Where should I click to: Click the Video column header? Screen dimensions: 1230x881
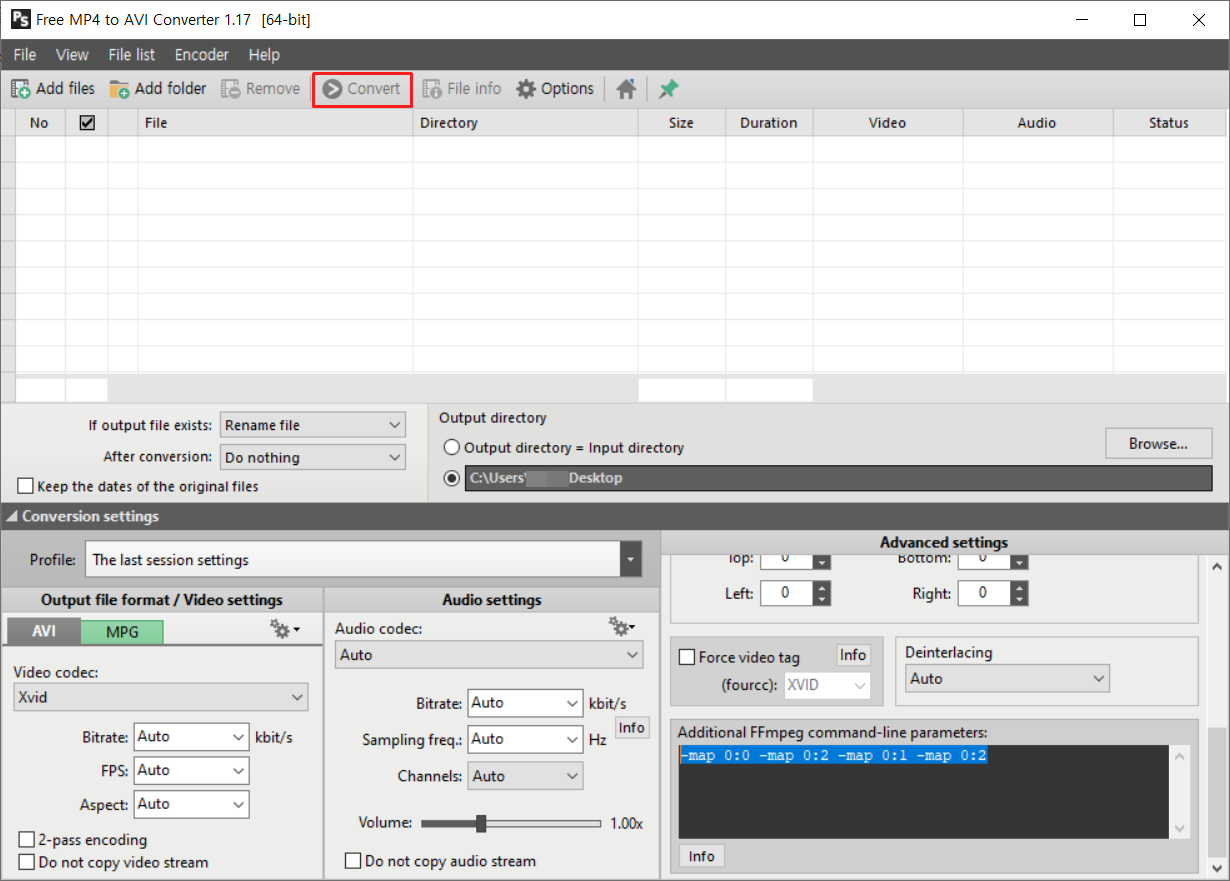click(x=888, y=123)
